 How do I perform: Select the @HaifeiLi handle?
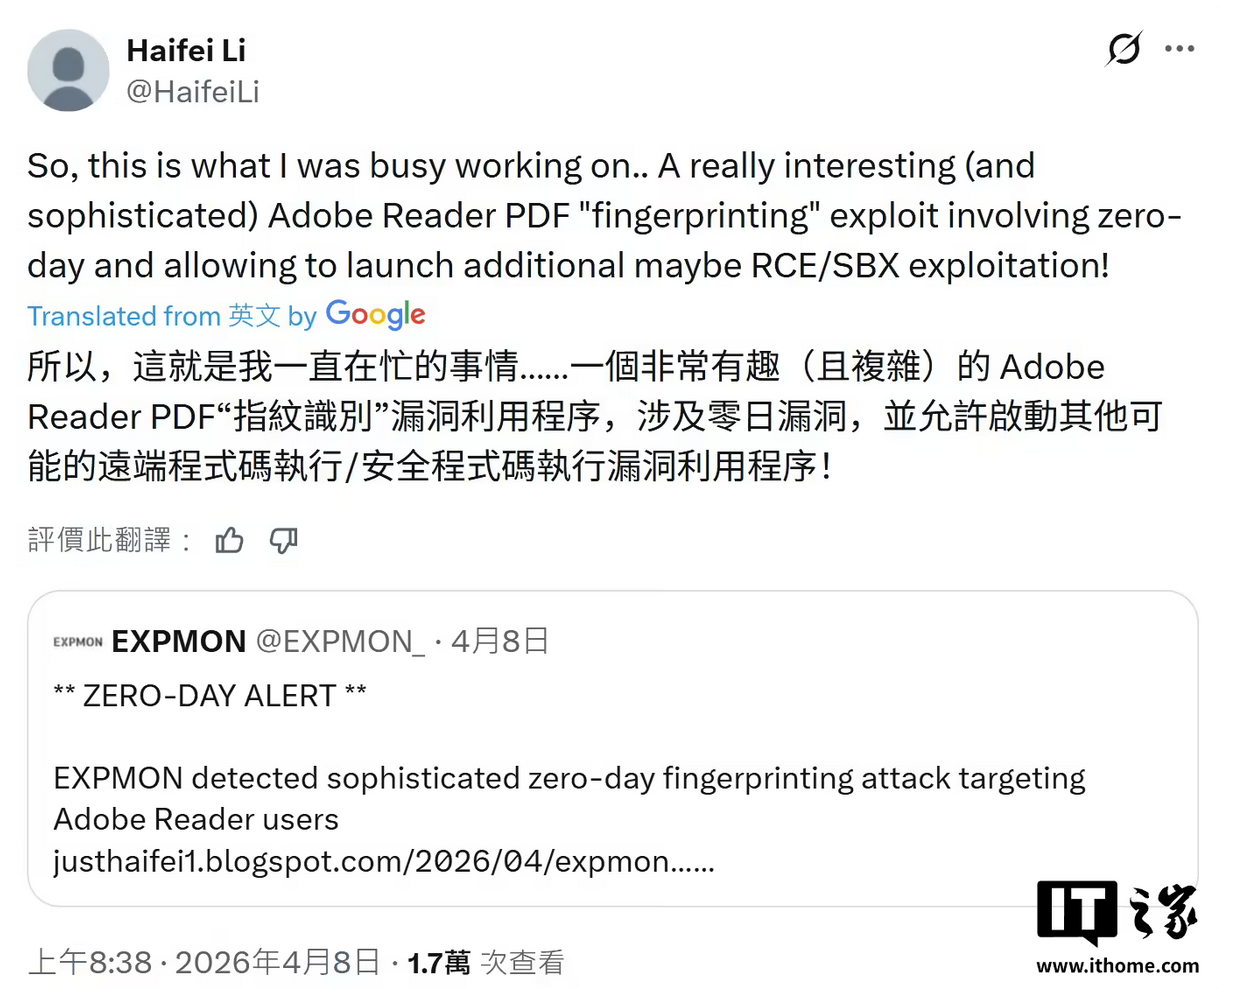click(x=193, y=92)
